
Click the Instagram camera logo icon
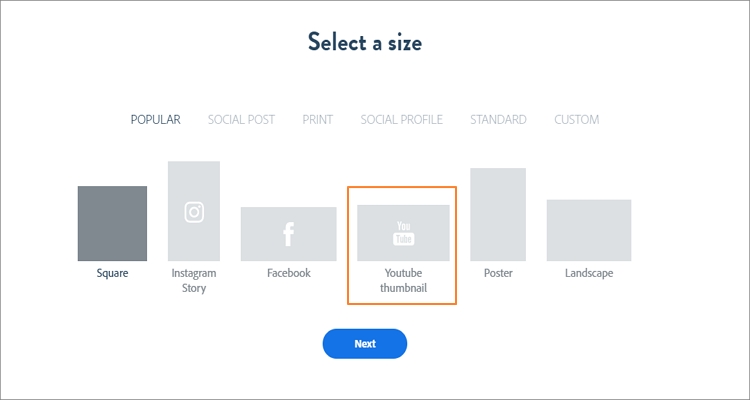tap(194, 212)
